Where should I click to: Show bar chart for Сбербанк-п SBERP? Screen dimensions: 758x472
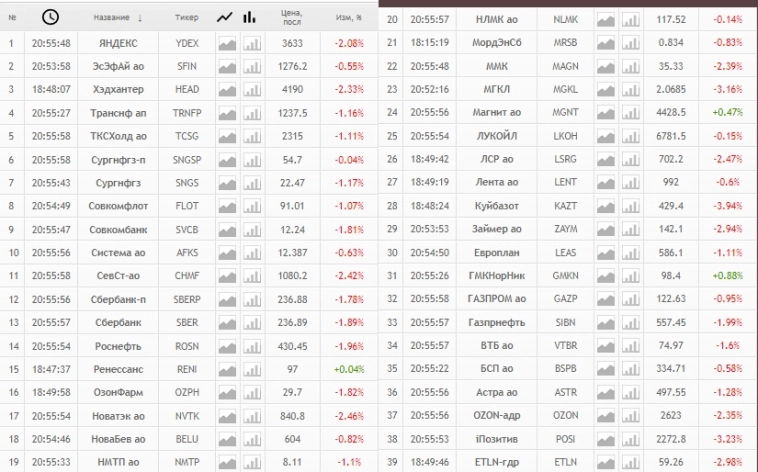(x=252, y=299)
